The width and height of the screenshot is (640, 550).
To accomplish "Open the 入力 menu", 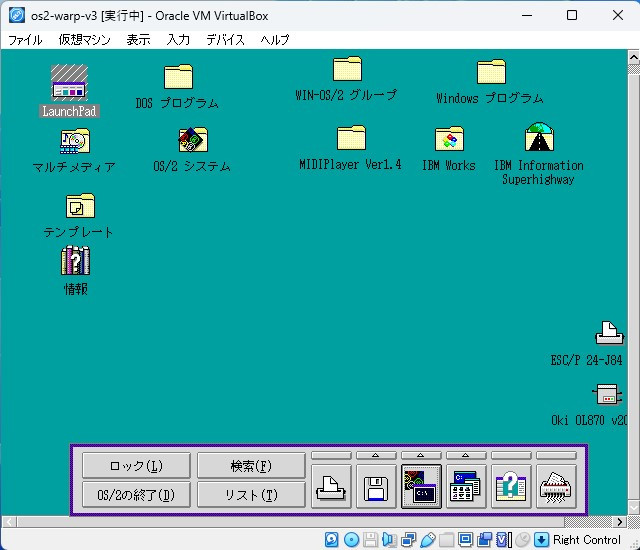I will [x=178, y=40].
